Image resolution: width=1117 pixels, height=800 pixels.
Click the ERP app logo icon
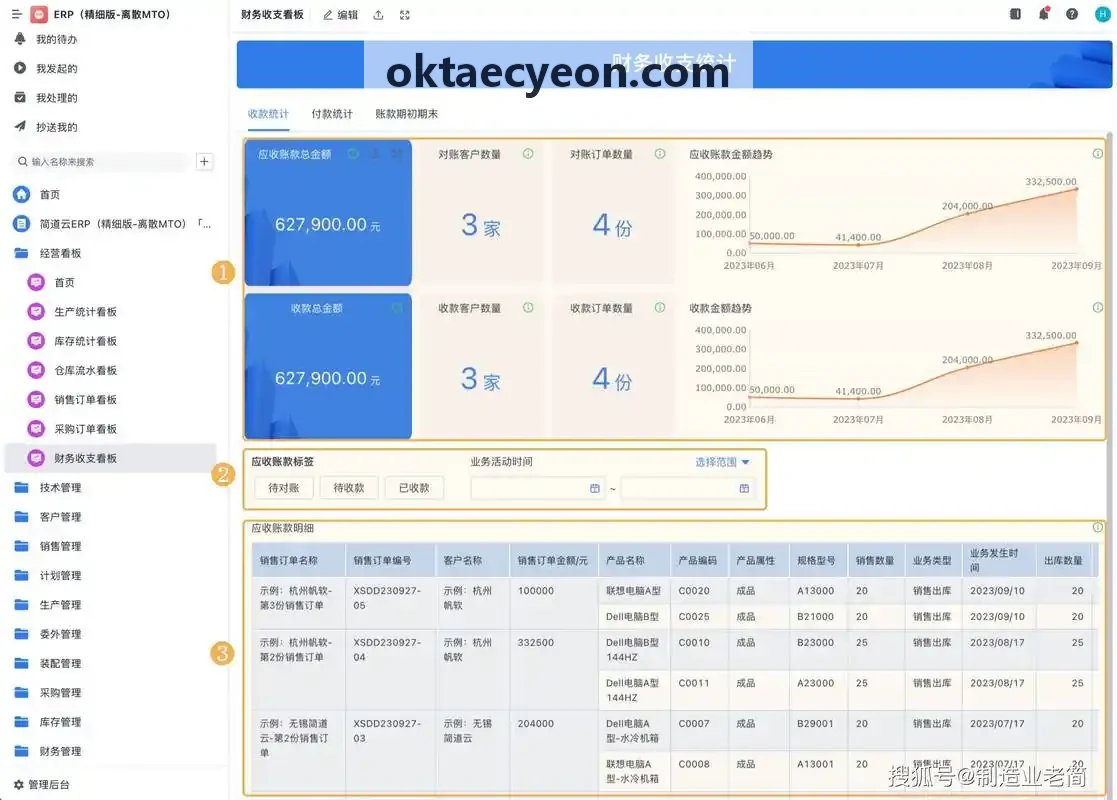coord(39,14)
